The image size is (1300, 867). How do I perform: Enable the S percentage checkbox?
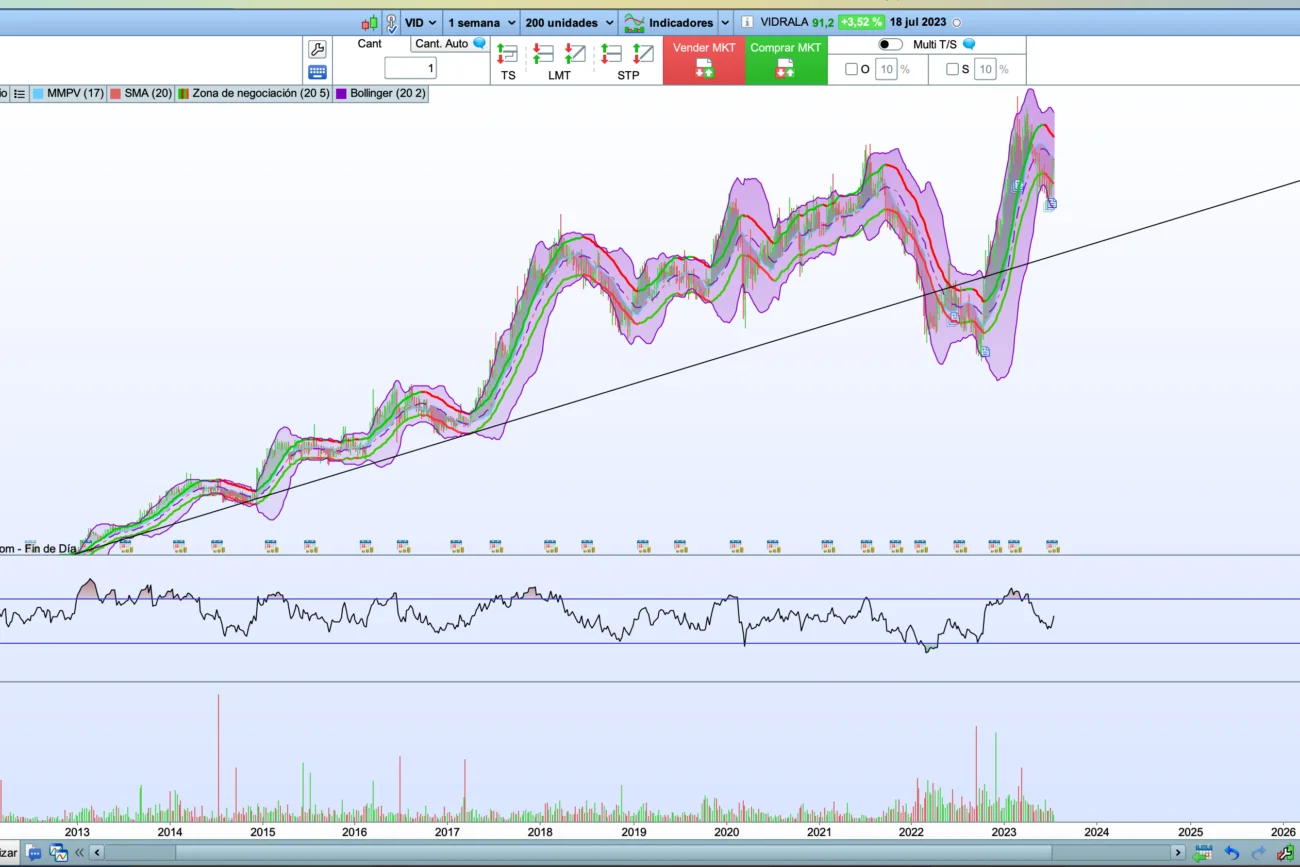[x=952, y=69]
